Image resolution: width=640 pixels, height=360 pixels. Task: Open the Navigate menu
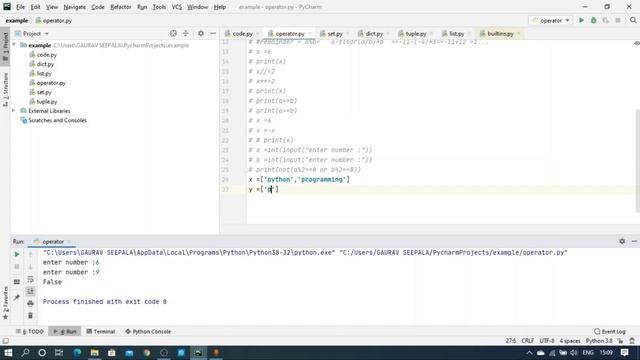click(75, 7)
